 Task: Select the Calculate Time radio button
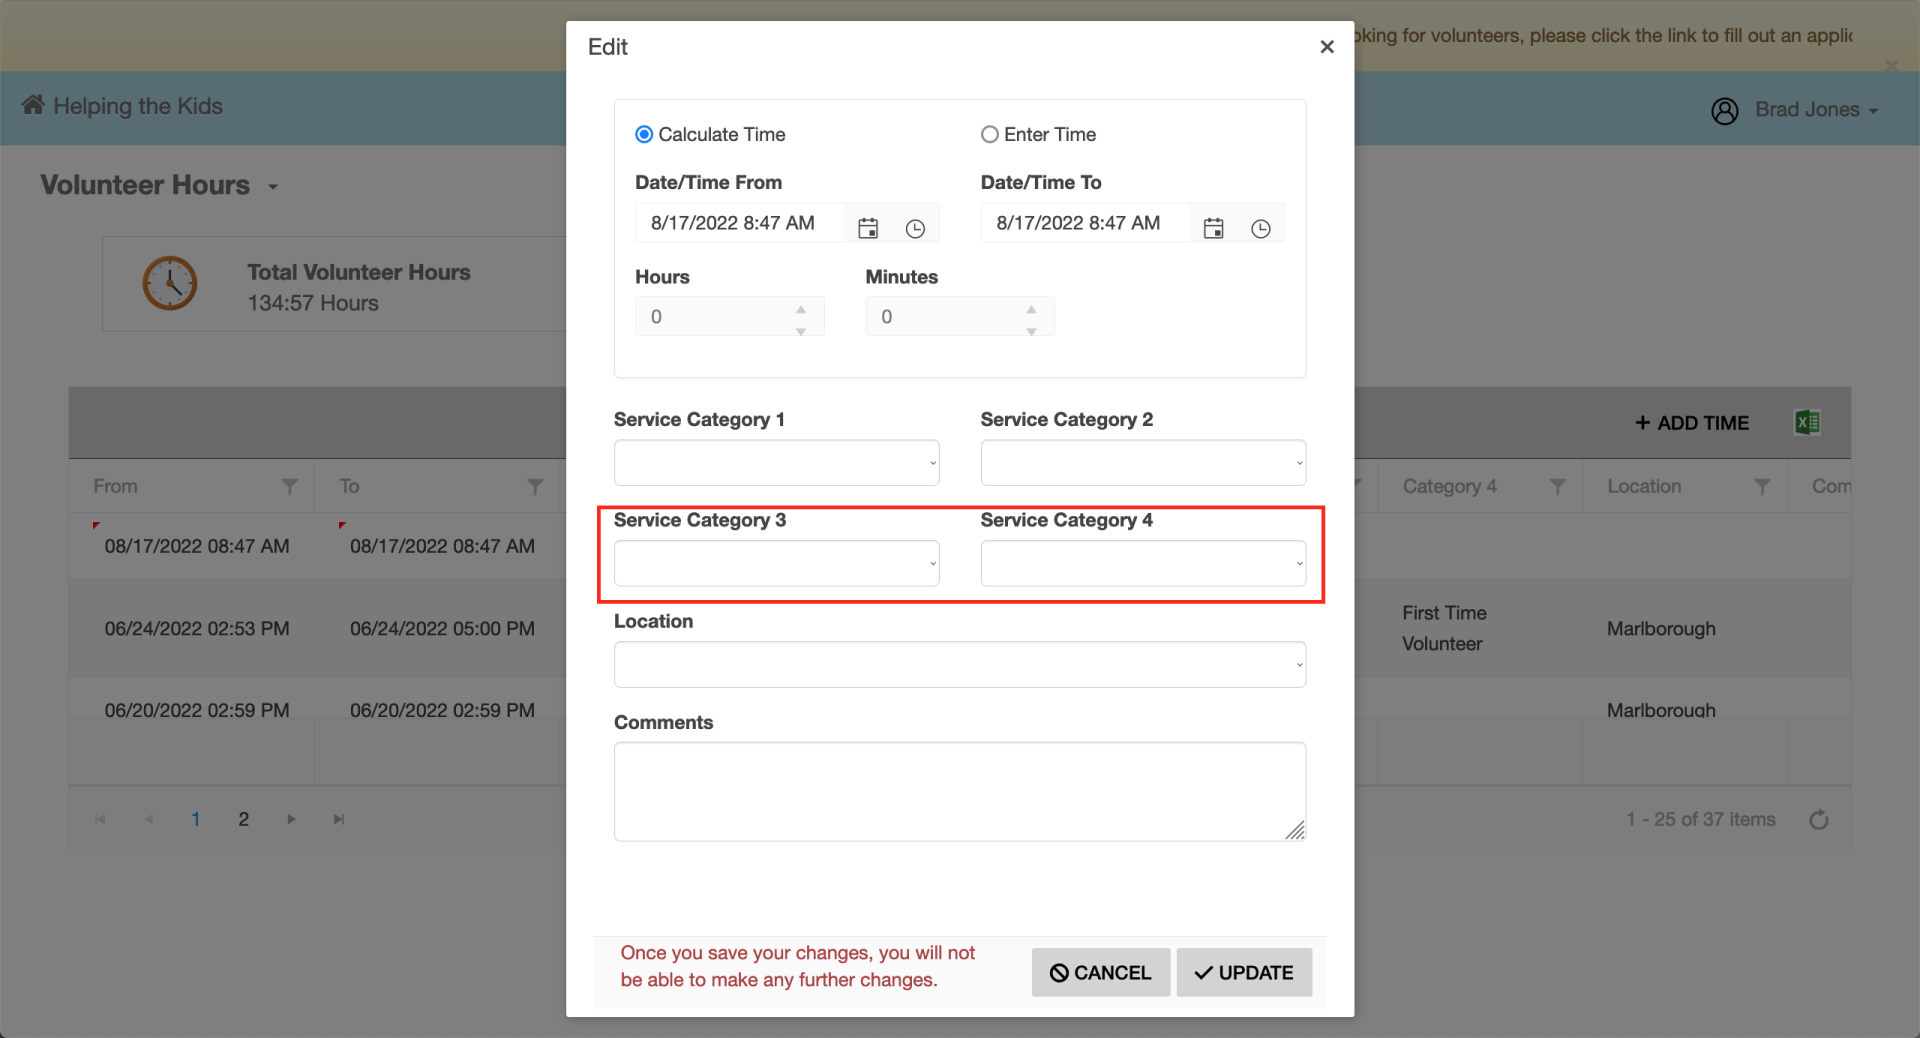coord(645,134)
